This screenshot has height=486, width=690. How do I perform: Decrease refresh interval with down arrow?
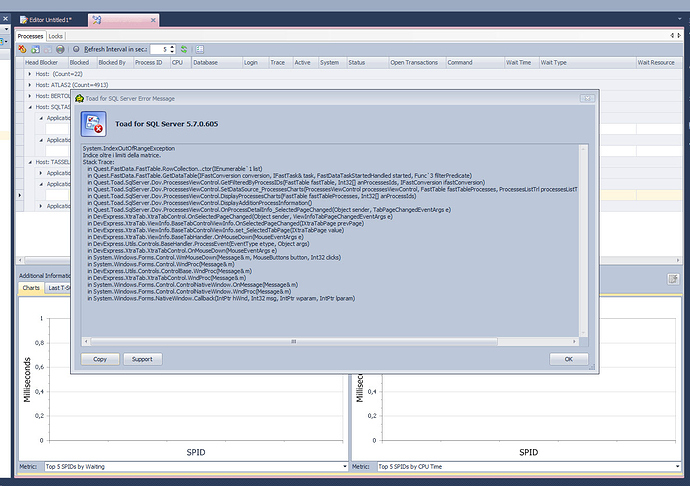pyautogui.click(x=172, y=52)
